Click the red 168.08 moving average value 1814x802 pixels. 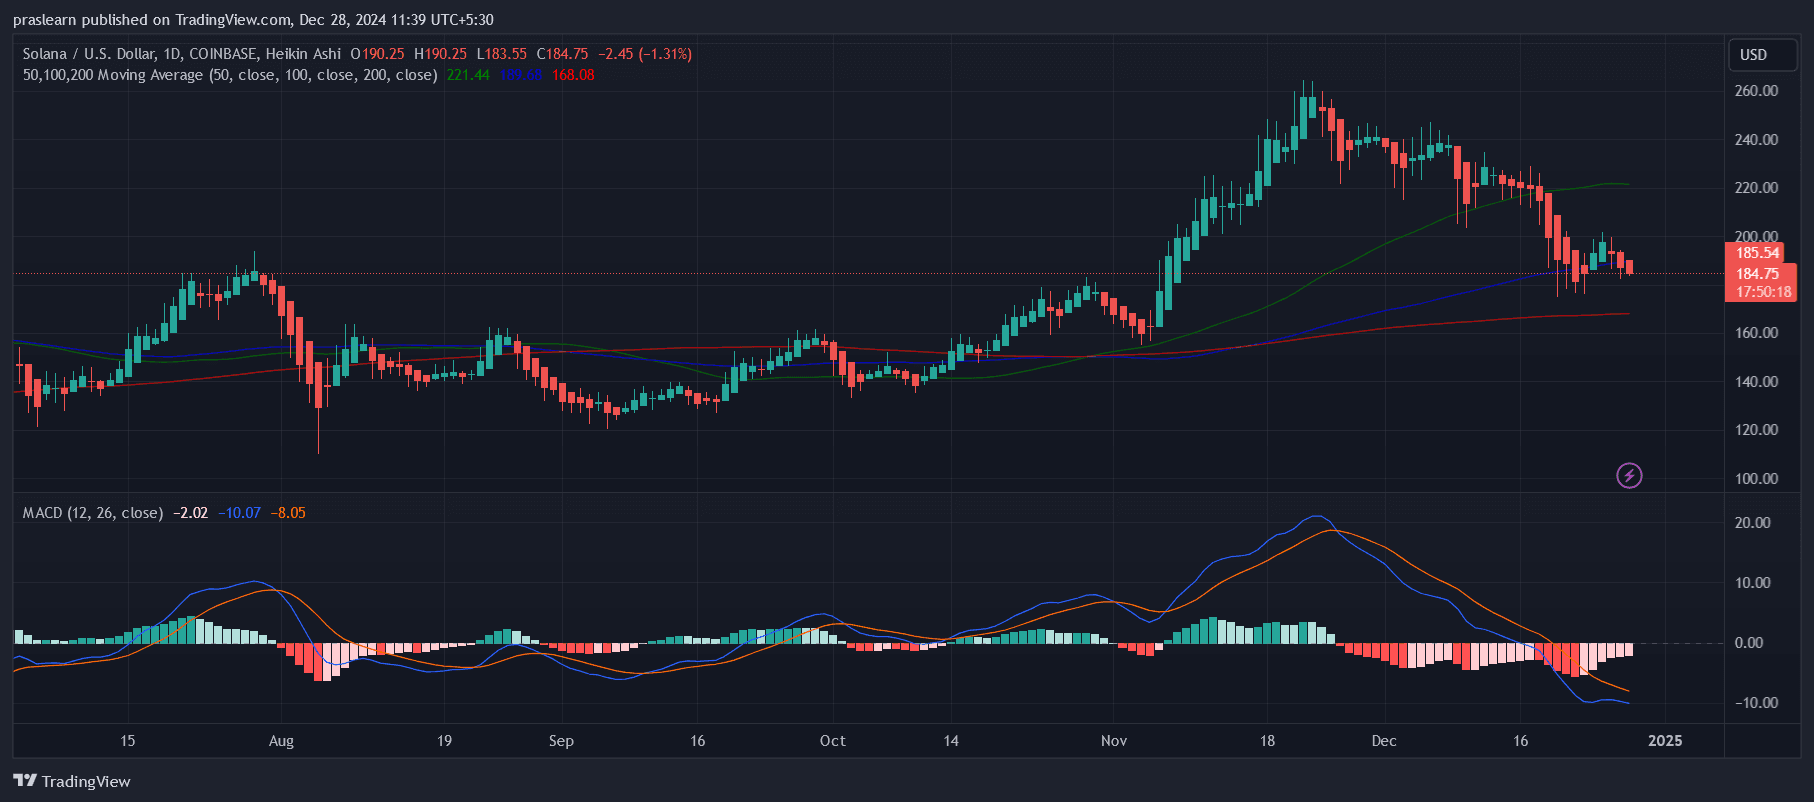click(x=573, y=75)
